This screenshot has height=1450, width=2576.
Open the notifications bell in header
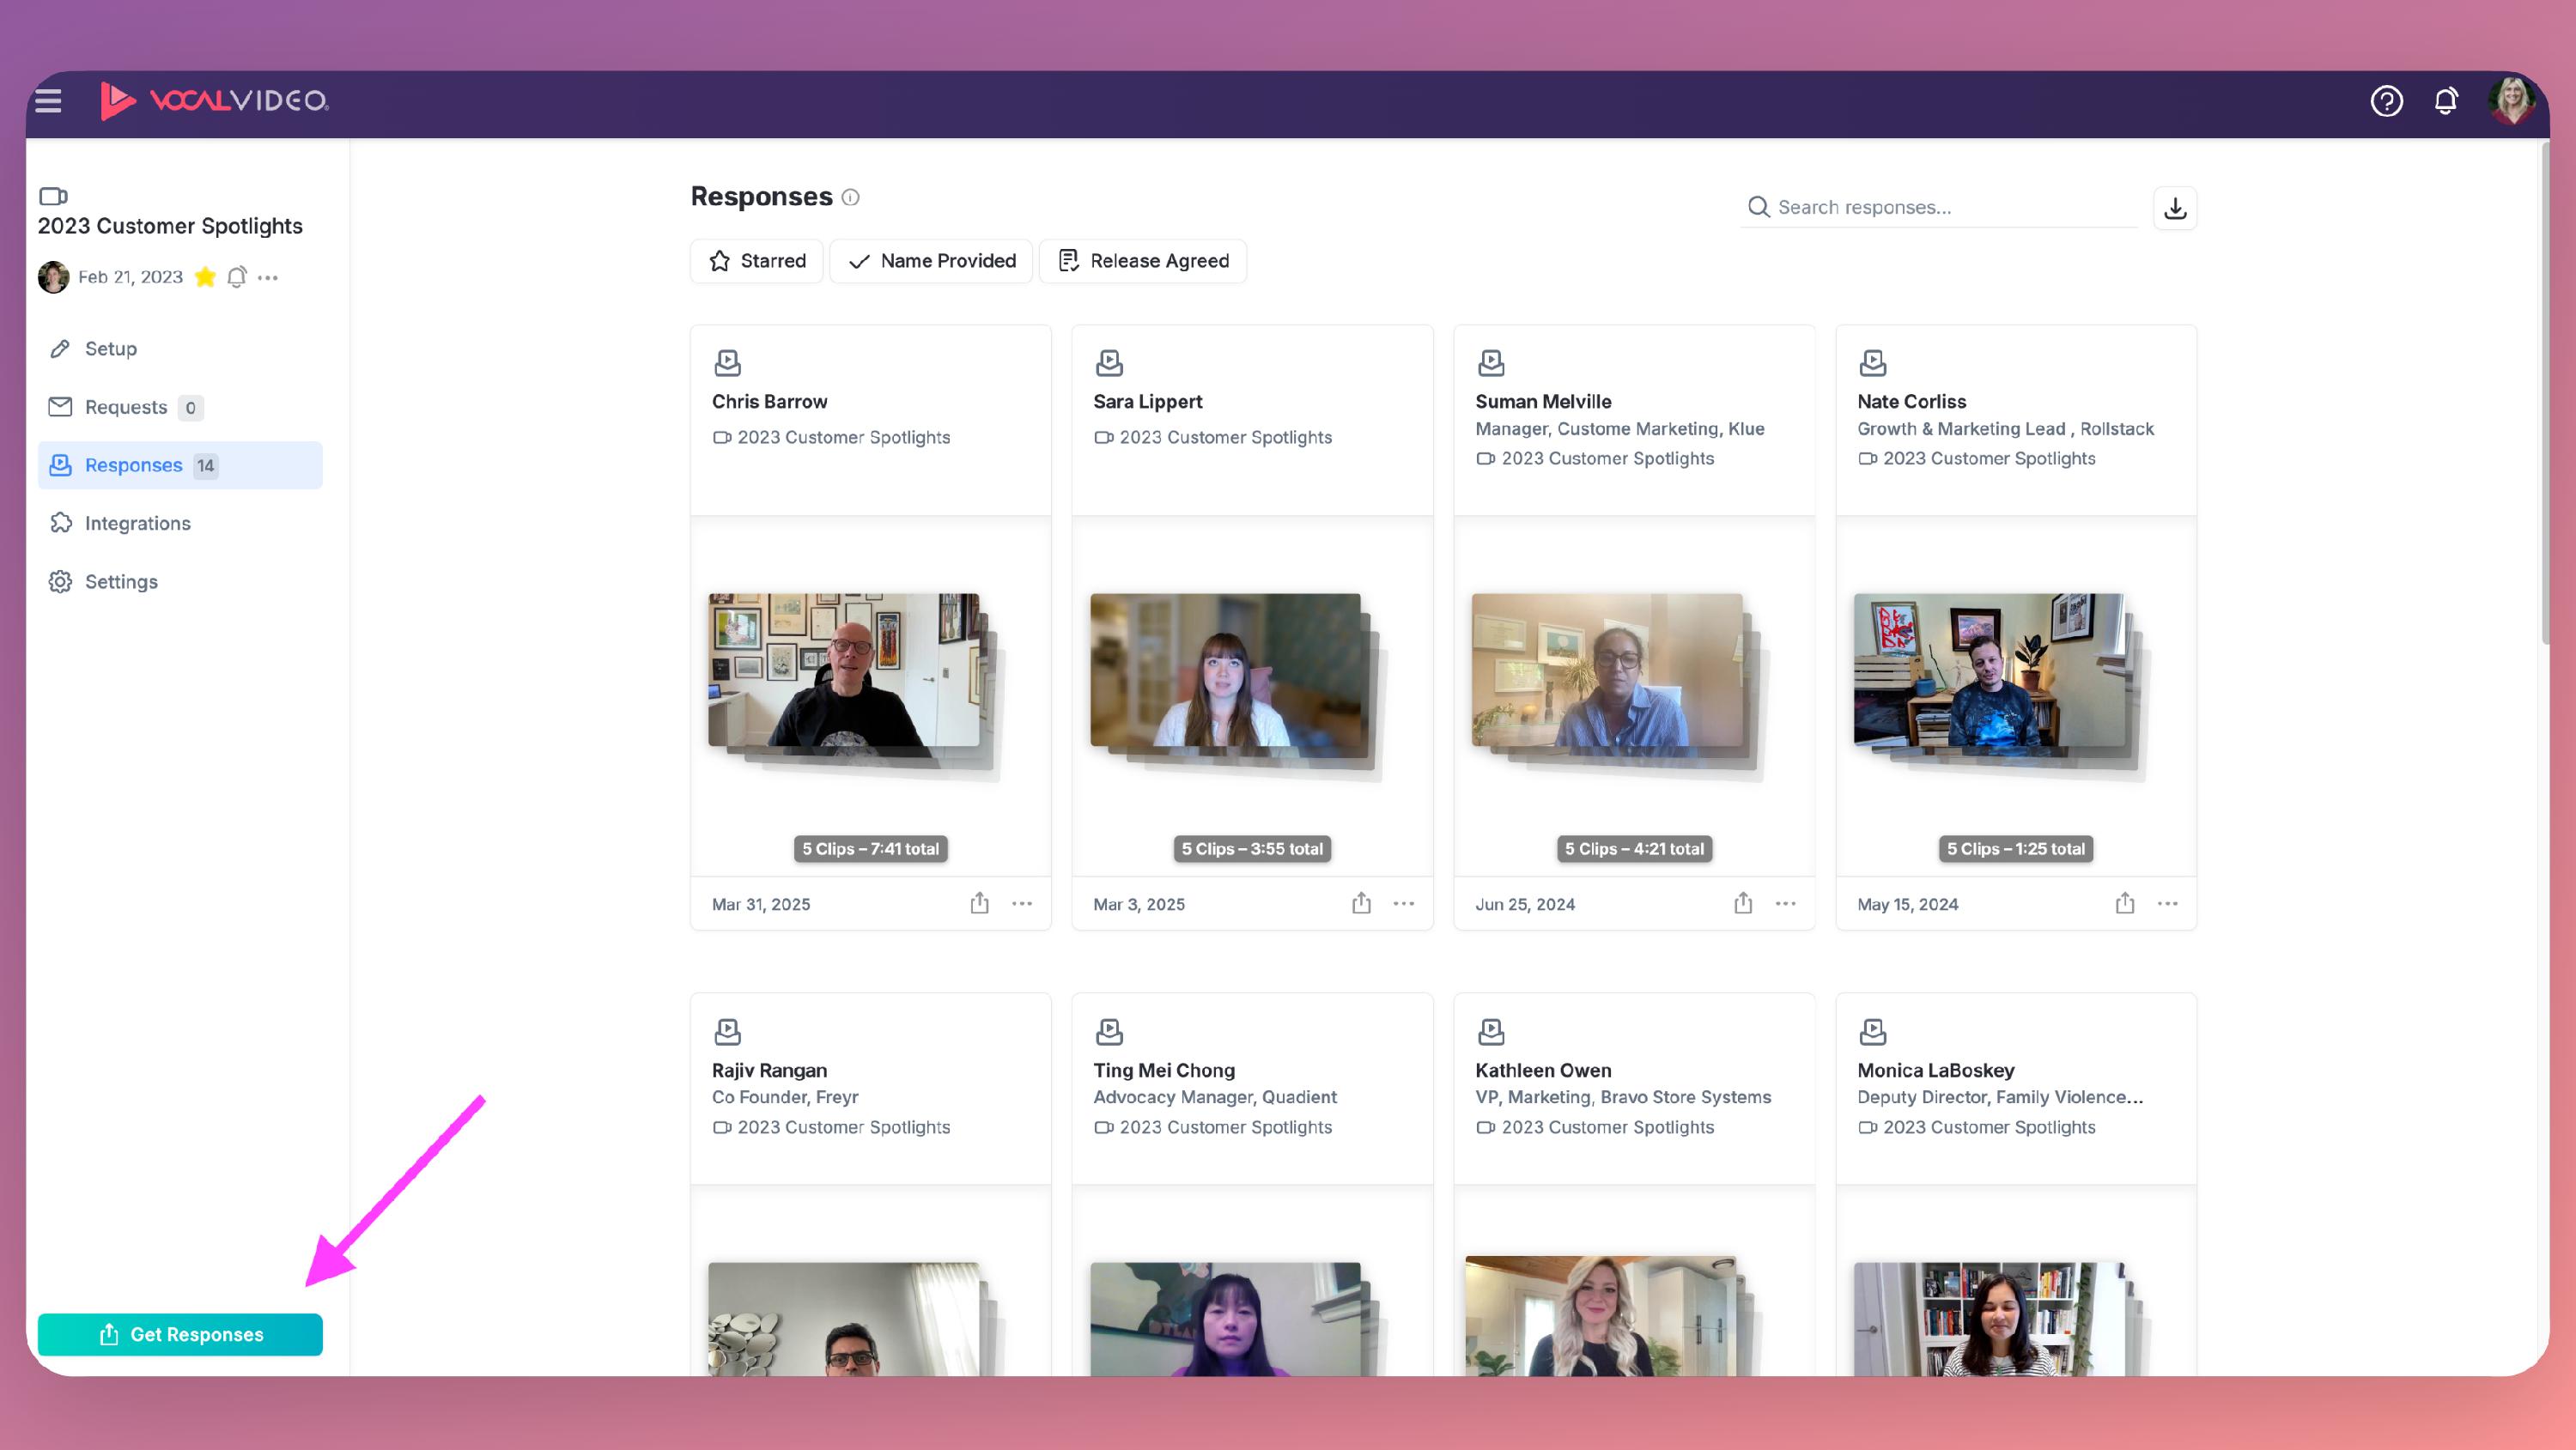pyautogui.click(x=2445, y=101)
